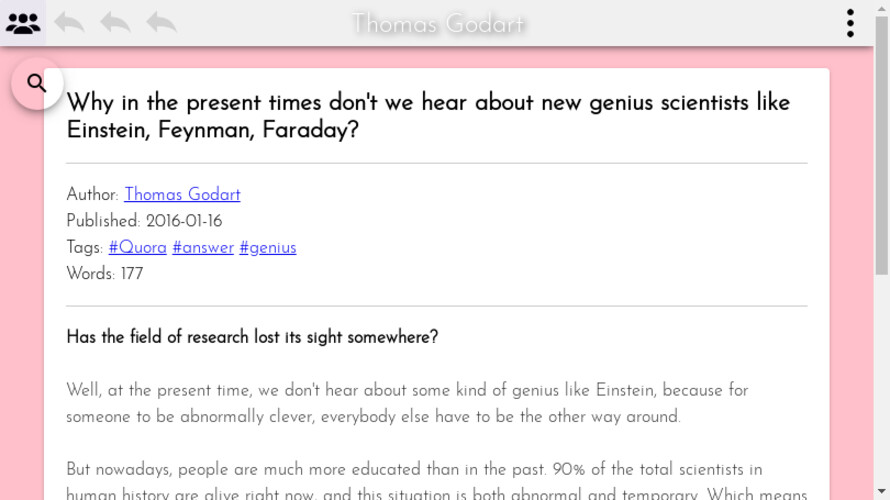Screen dimensions: 890x500
Task: Click the round search button
Action: 37,83
